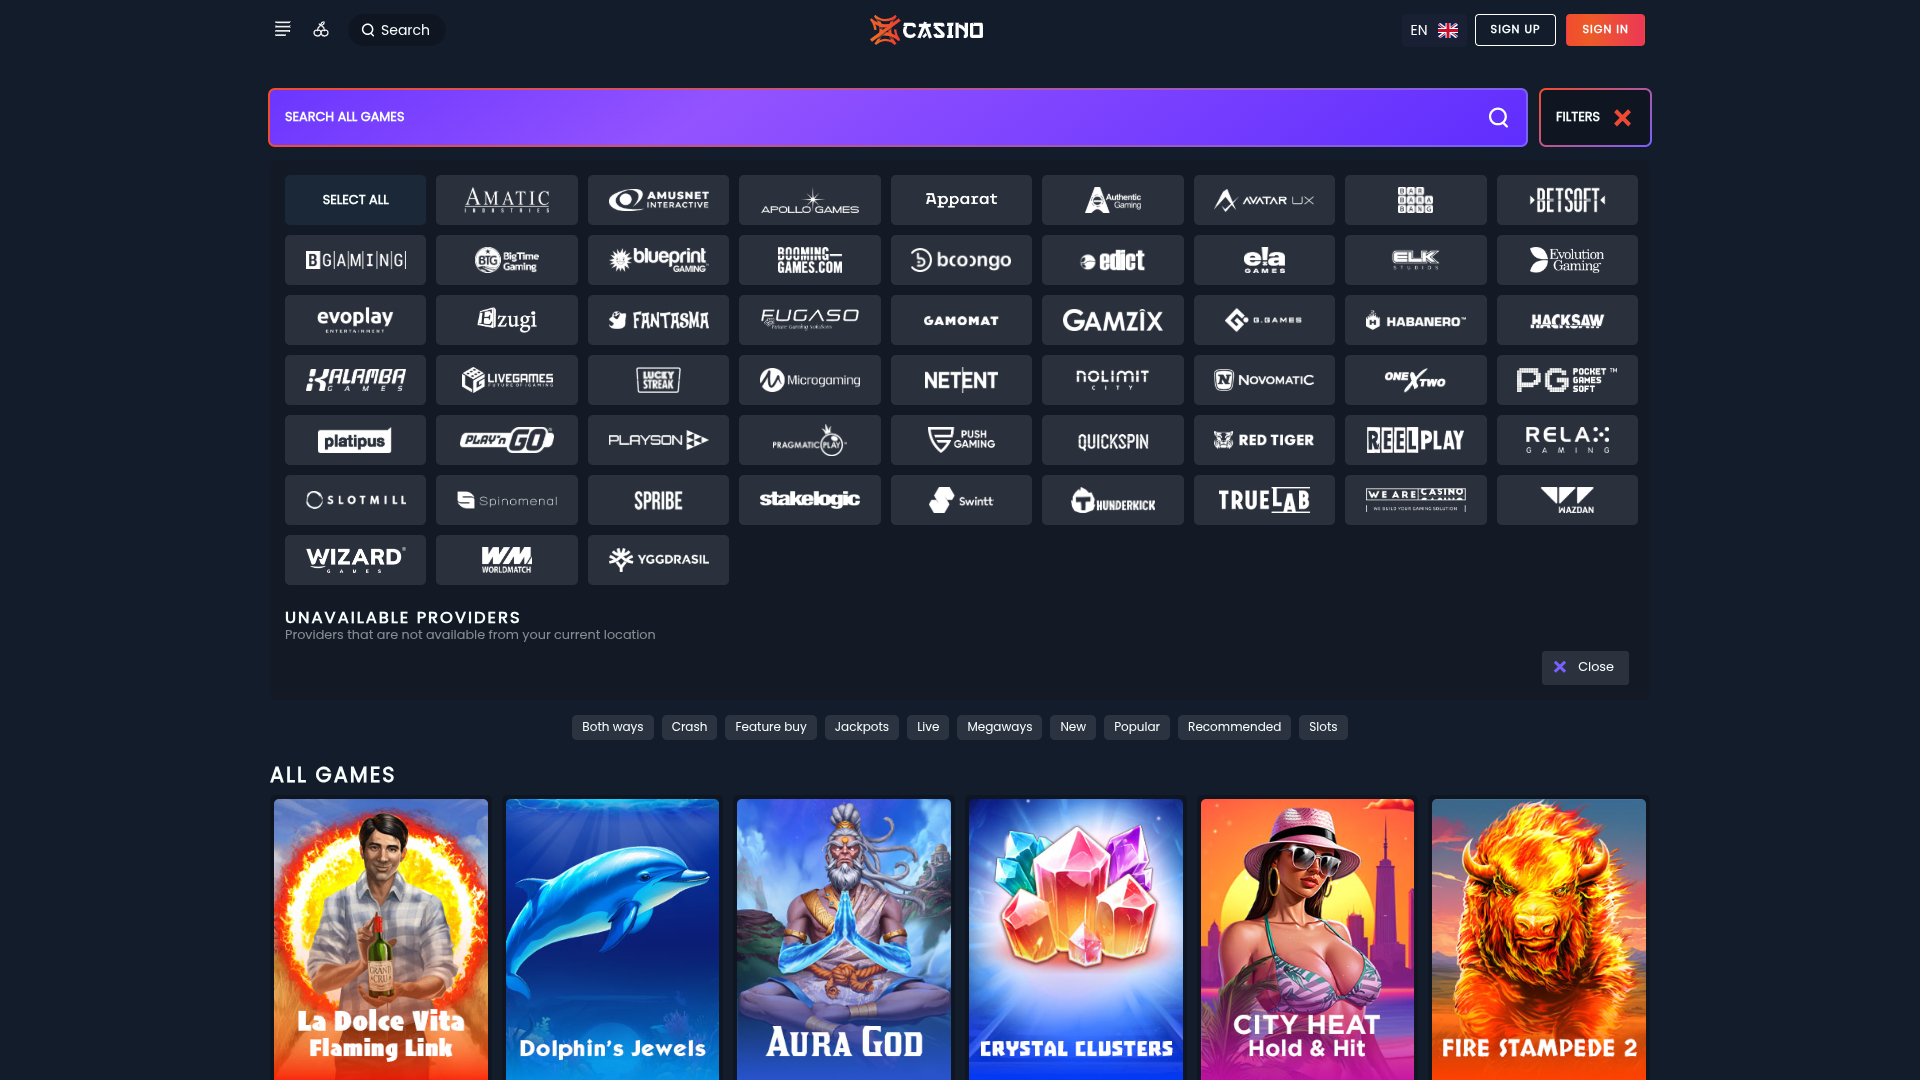Switch to the Jackpots category
Viewport: 1920px width, 1080px height.
[861, 727]
